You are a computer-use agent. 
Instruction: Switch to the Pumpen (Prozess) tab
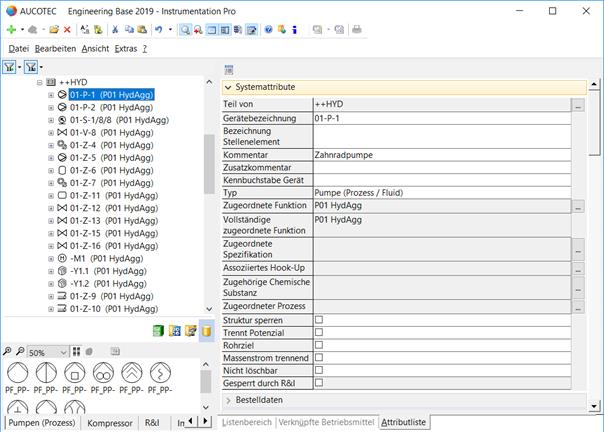tap(42, 423)
